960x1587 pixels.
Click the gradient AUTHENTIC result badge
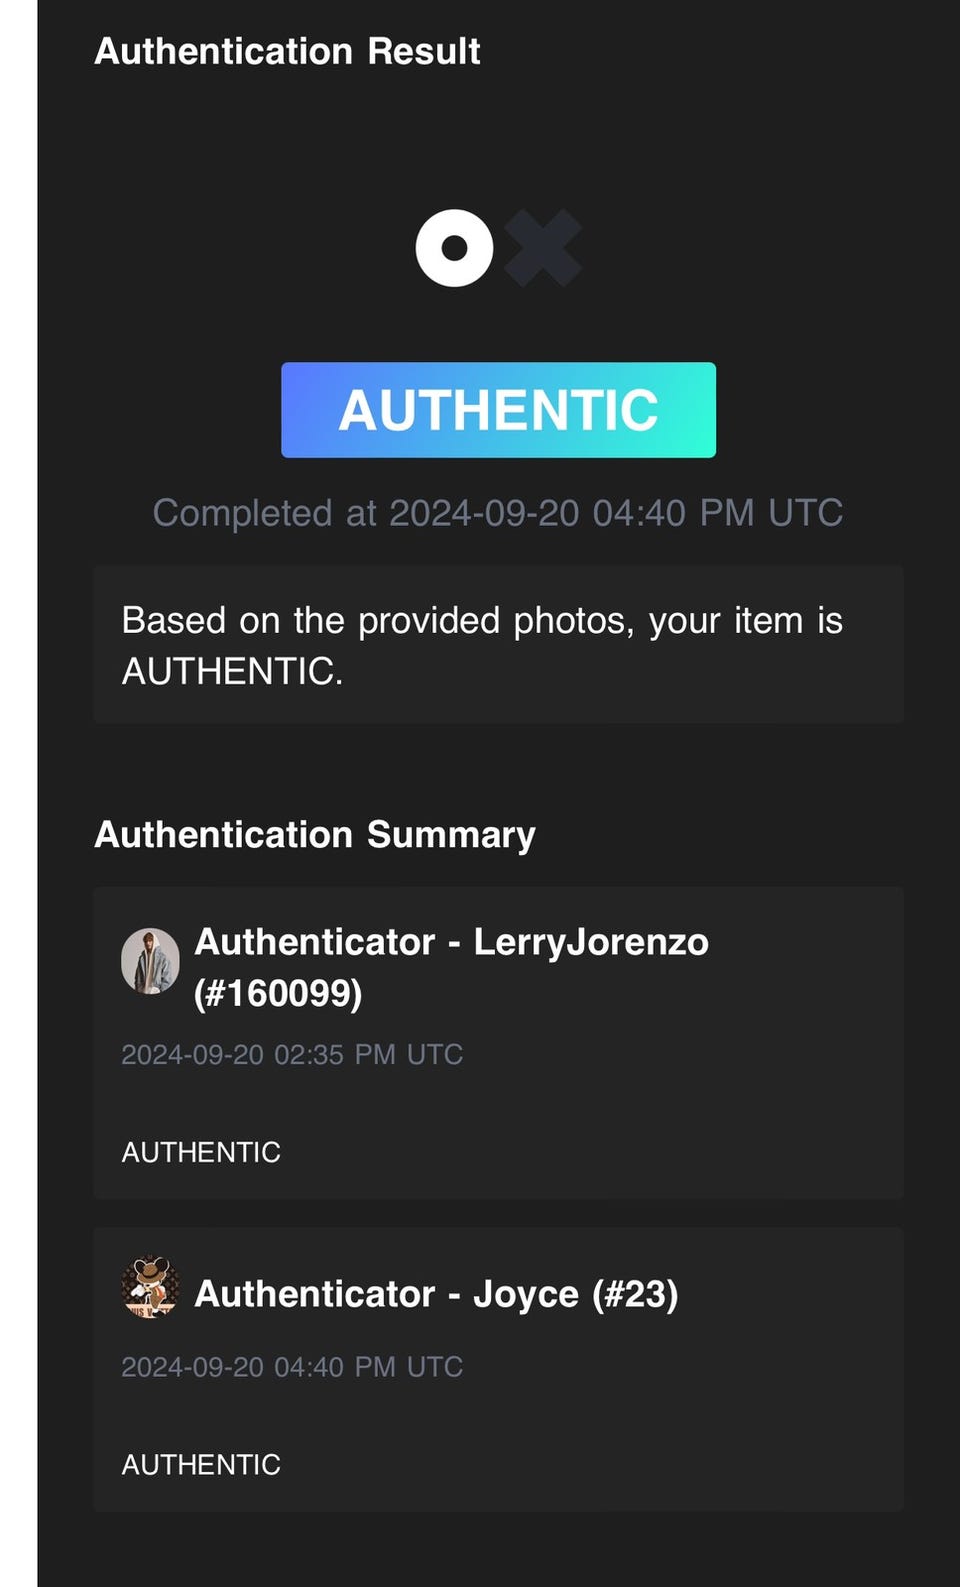[498, 410]
